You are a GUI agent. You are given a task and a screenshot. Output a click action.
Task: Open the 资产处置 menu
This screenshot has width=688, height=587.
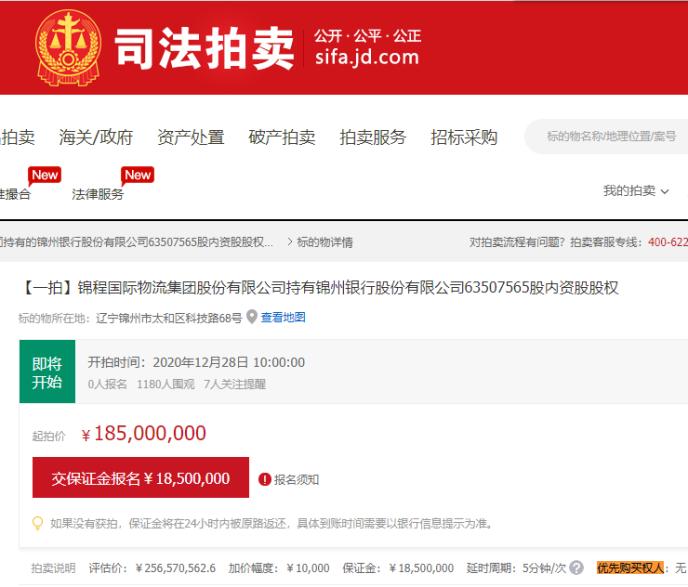[191, 138]
